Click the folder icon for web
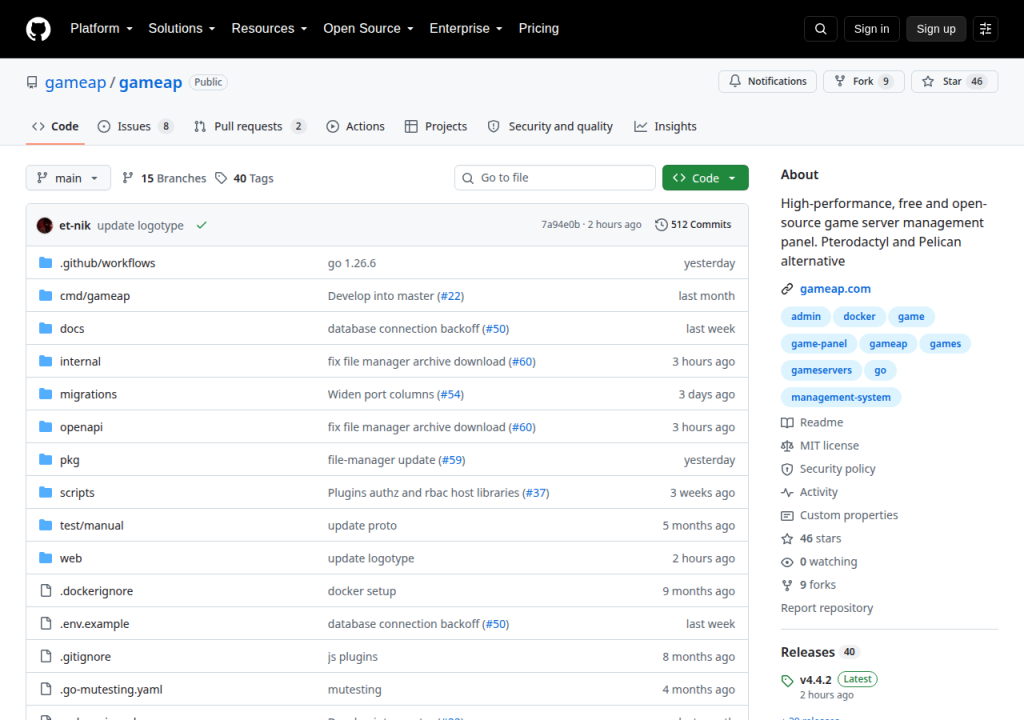 coord(46,558)
